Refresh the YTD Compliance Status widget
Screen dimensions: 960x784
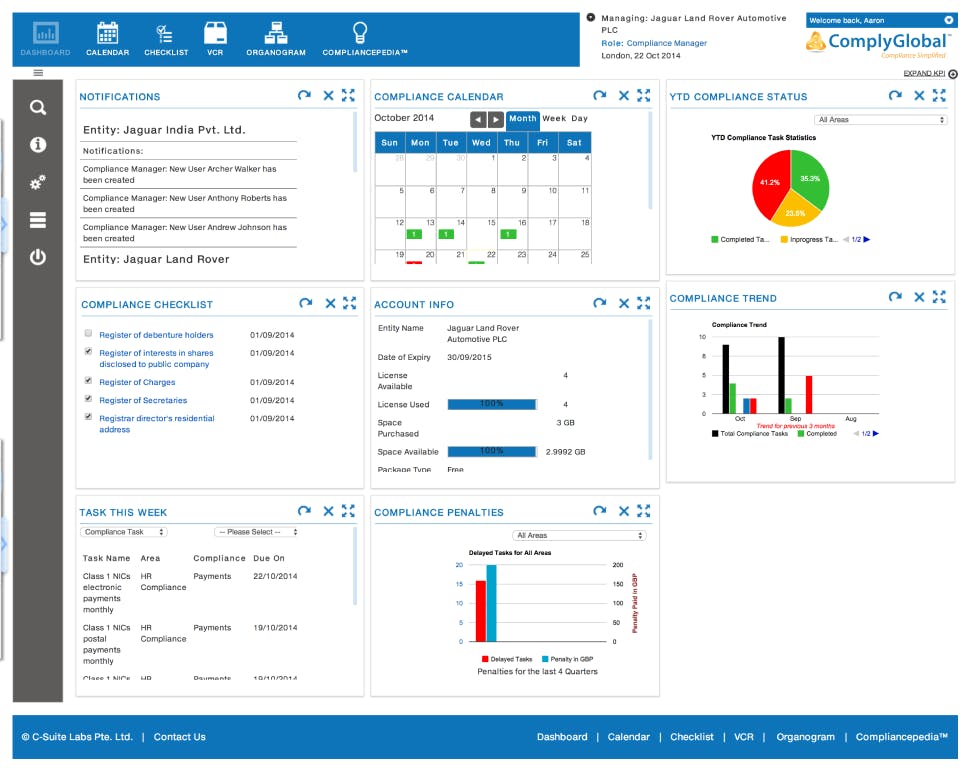(895, 95)
